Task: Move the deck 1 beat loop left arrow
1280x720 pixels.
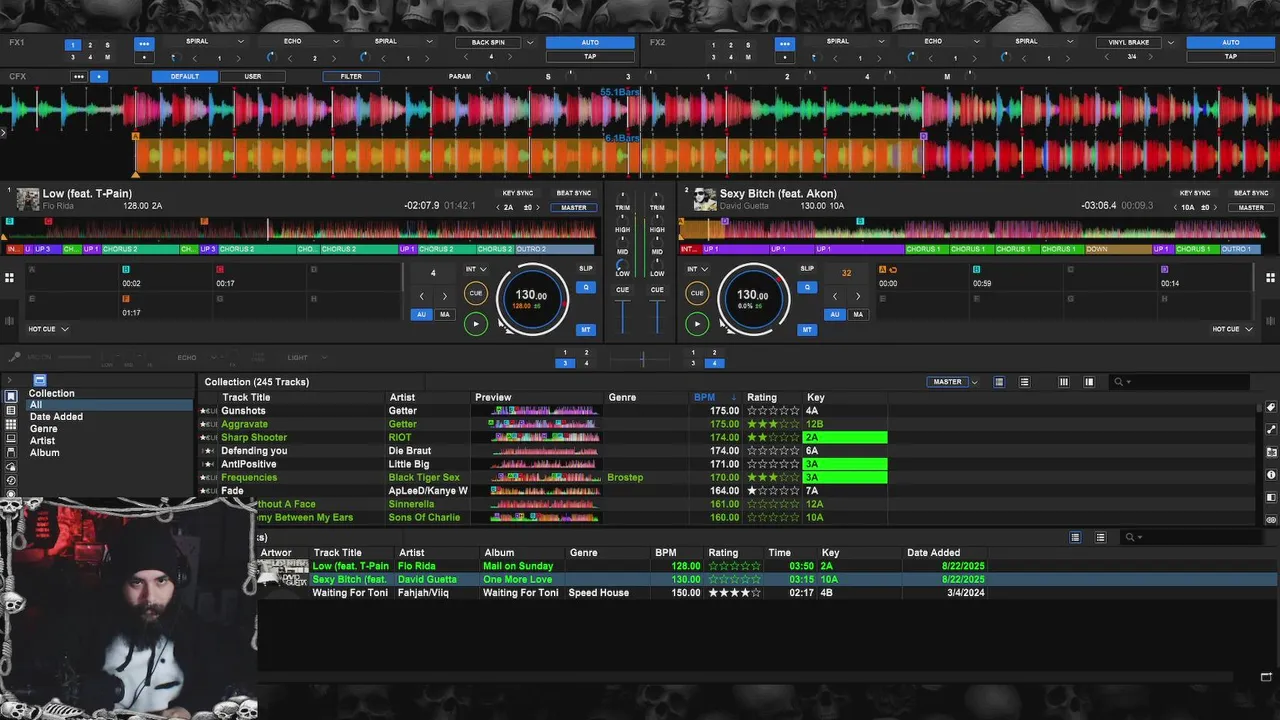Action: pos(421,296)
